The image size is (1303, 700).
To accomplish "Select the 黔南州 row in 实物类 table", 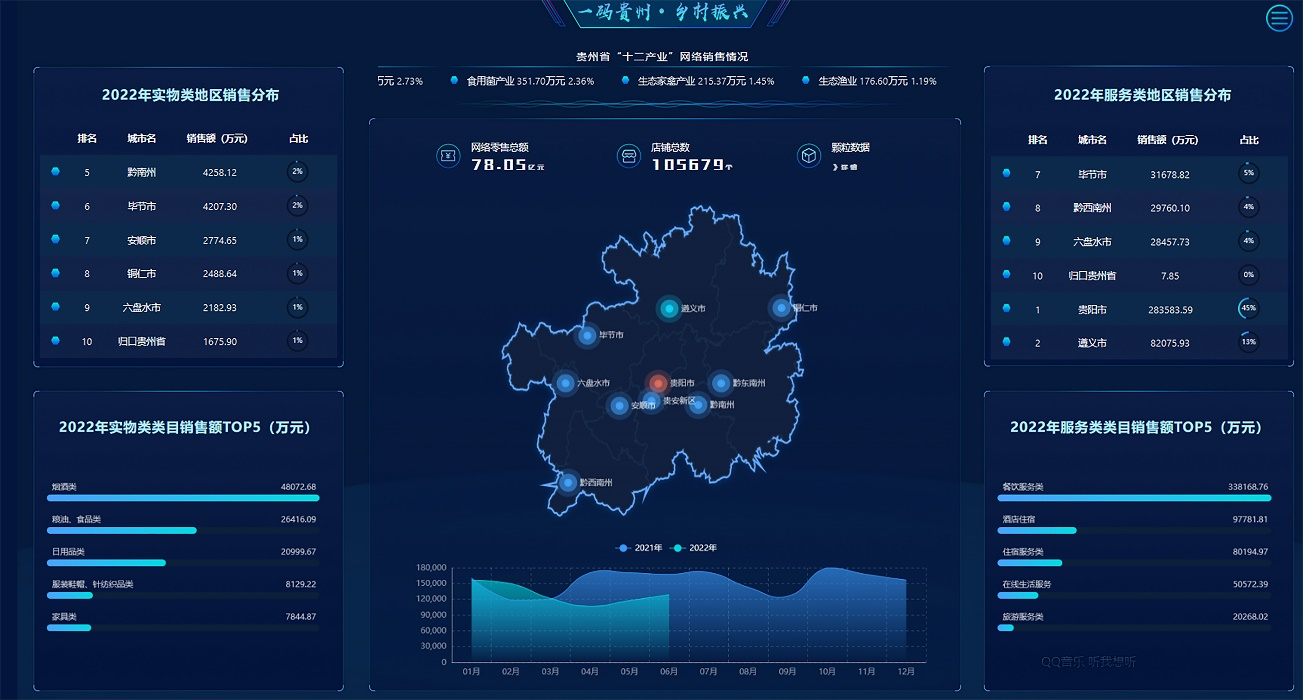I will (188, 172).
